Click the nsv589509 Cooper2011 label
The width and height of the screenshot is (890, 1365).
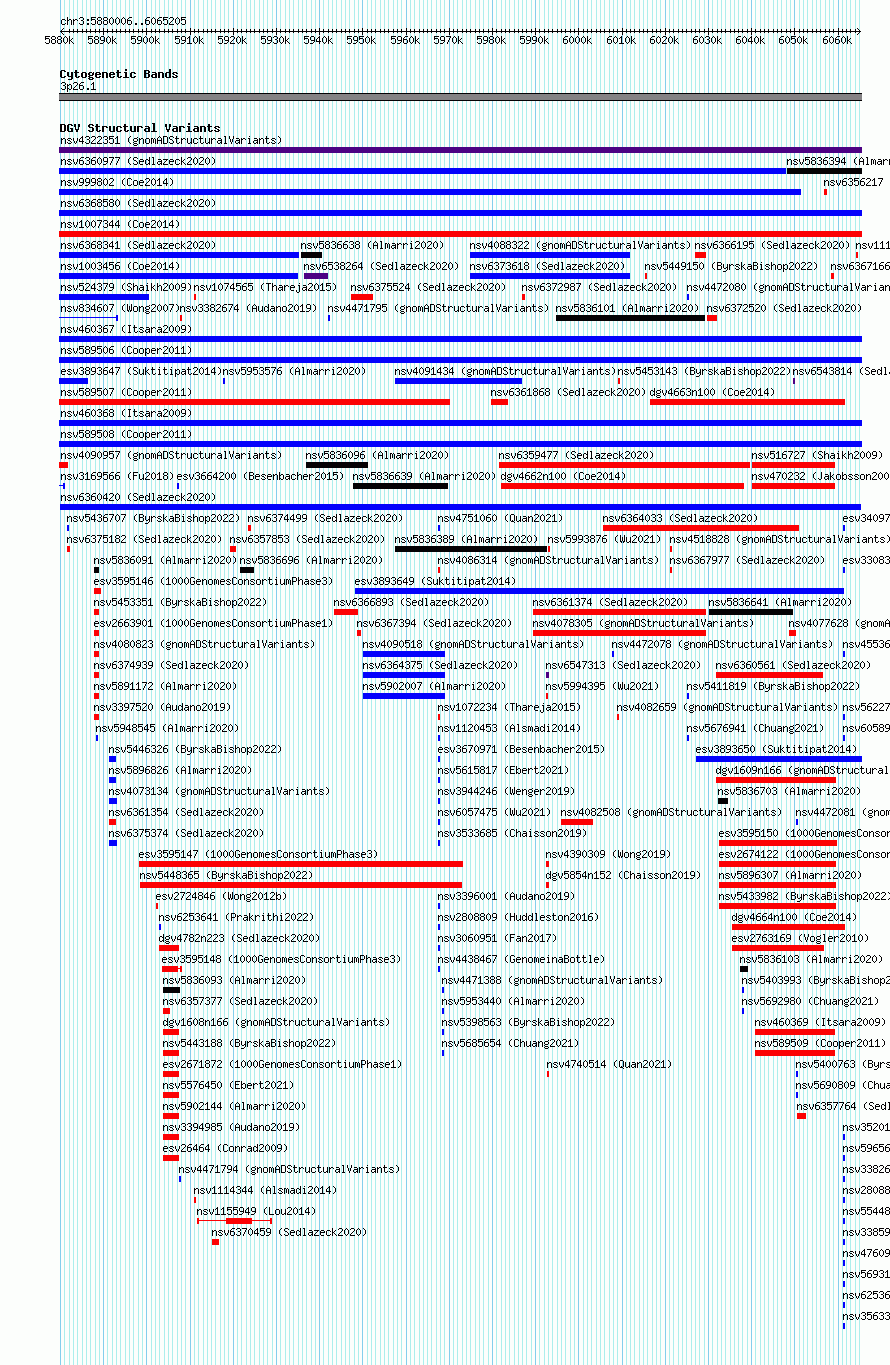point(820,1044)
